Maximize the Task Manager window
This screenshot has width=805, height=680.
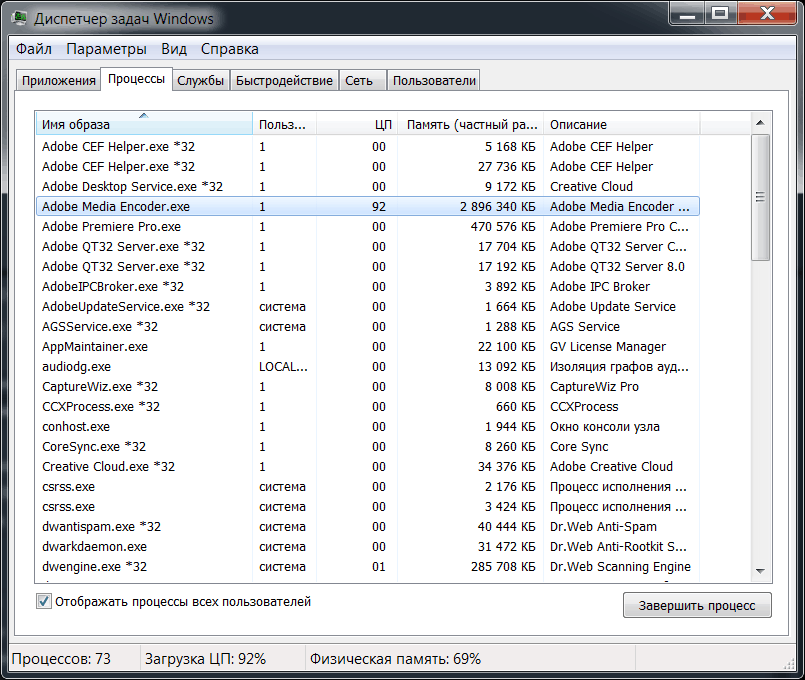721,14
